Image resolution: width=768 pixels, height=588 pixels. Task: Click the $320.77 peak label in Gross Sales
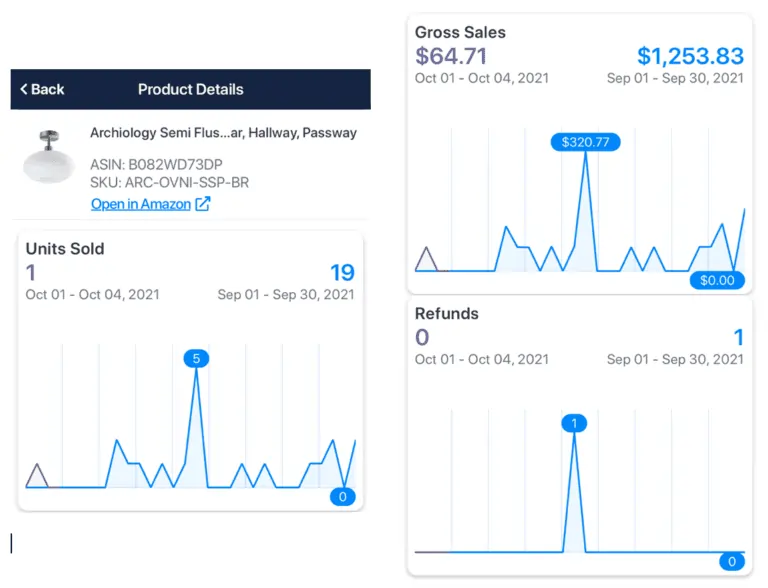coord(585,142)
